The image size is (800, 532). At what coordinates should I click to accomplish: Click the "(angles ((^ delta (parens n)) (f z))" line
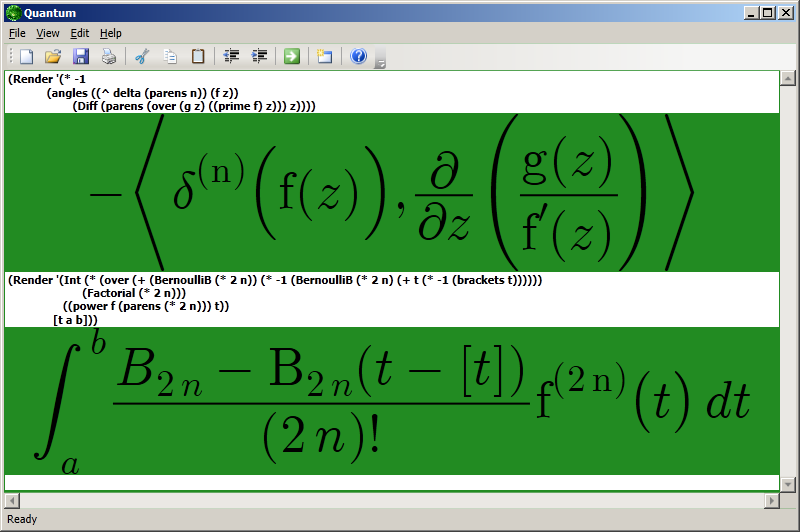coord(143,93)
